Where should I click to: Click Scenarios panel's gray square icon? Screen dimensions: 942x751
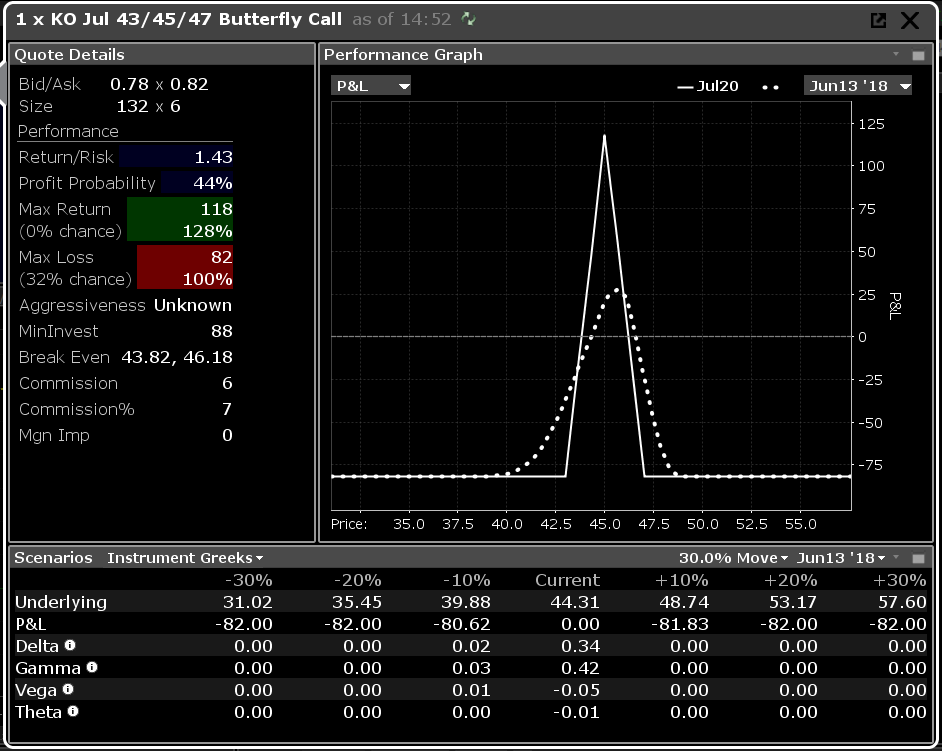coord(918,558)
